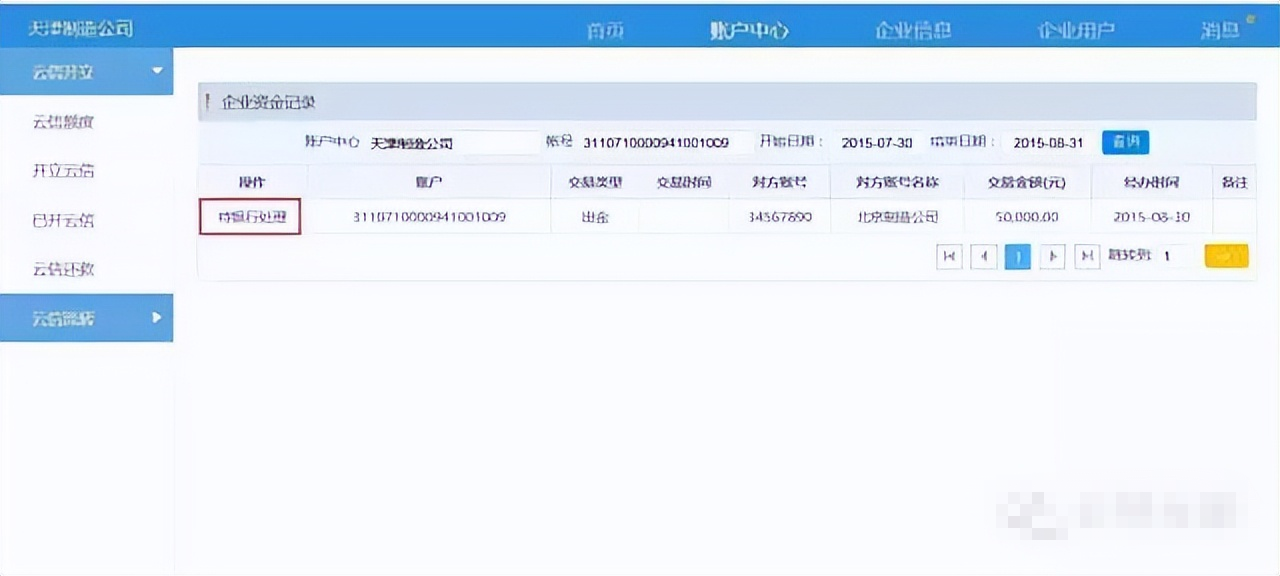Jump to the last page of records
Image resolution: width=1280 pixels, height=576 pixels.
pyautogui.click(x=1086, y=257)
